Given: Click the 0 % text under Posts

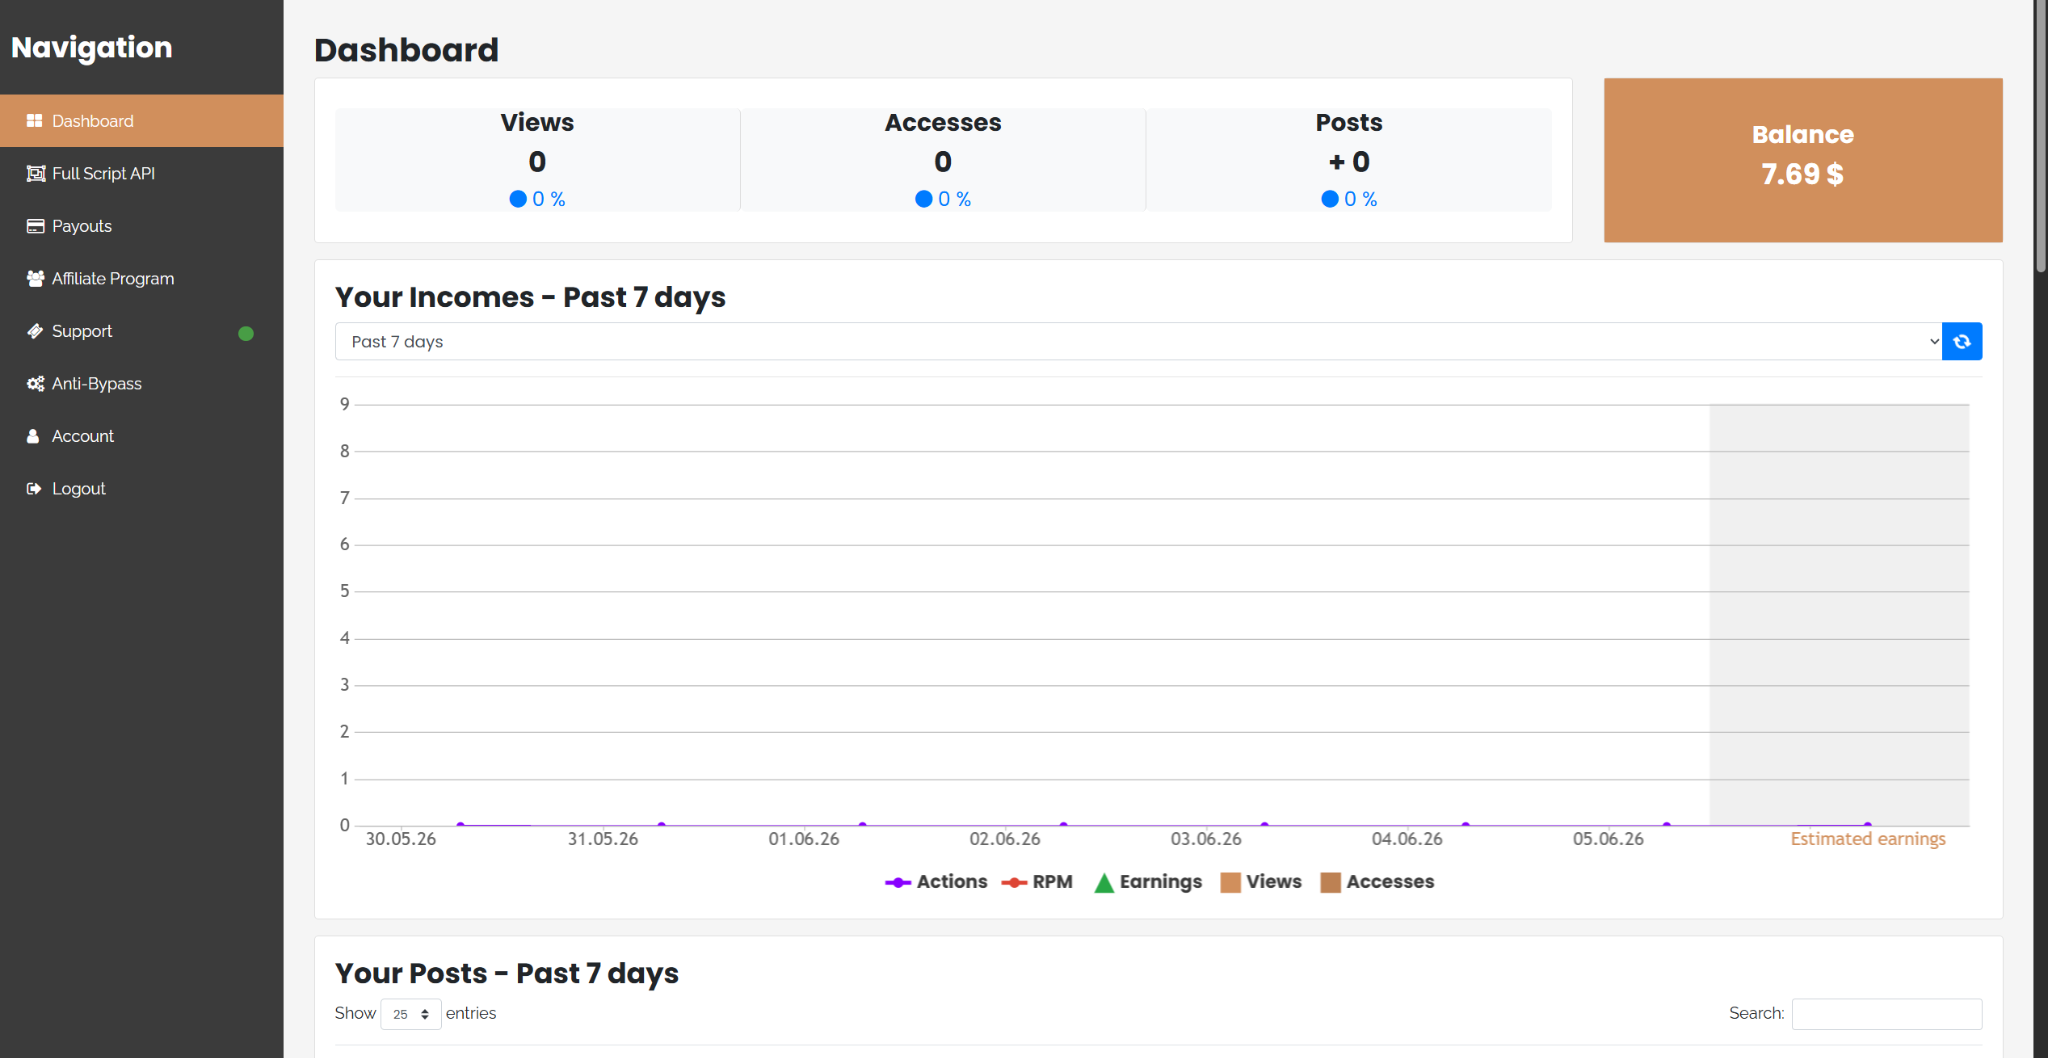Looking at the screenshot, I should 1361,199.
